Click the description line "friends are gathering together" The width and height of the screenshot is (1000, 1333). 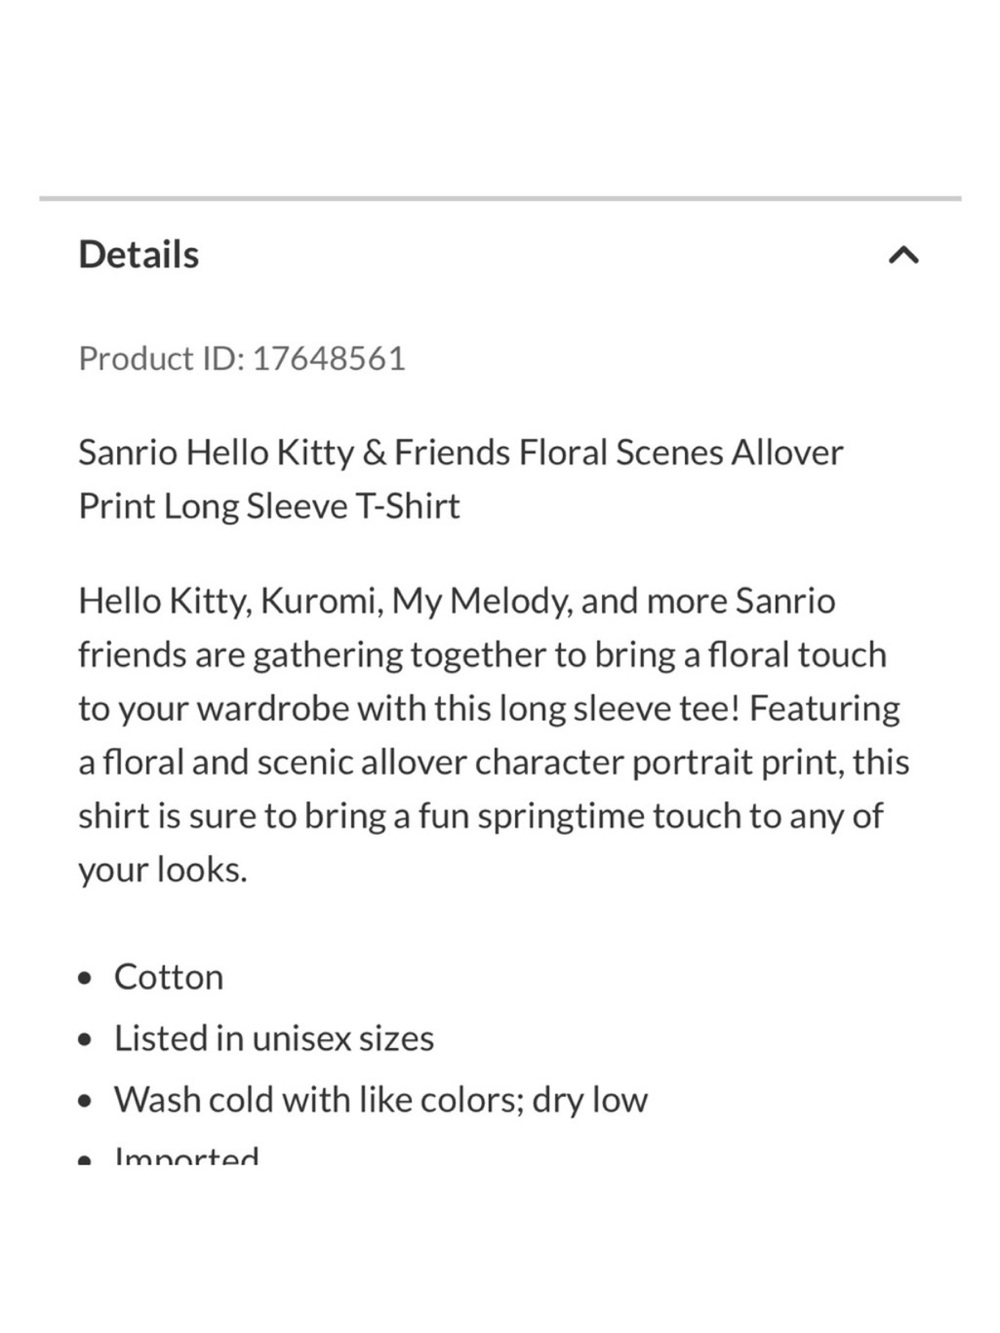coord(482,655)
